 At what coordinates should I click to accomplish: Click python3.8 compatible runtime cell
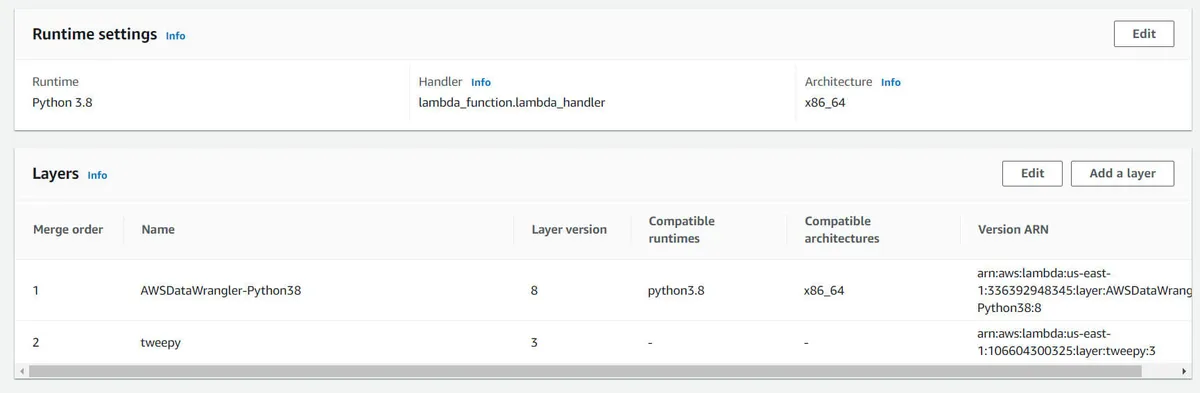click(676, 291)
